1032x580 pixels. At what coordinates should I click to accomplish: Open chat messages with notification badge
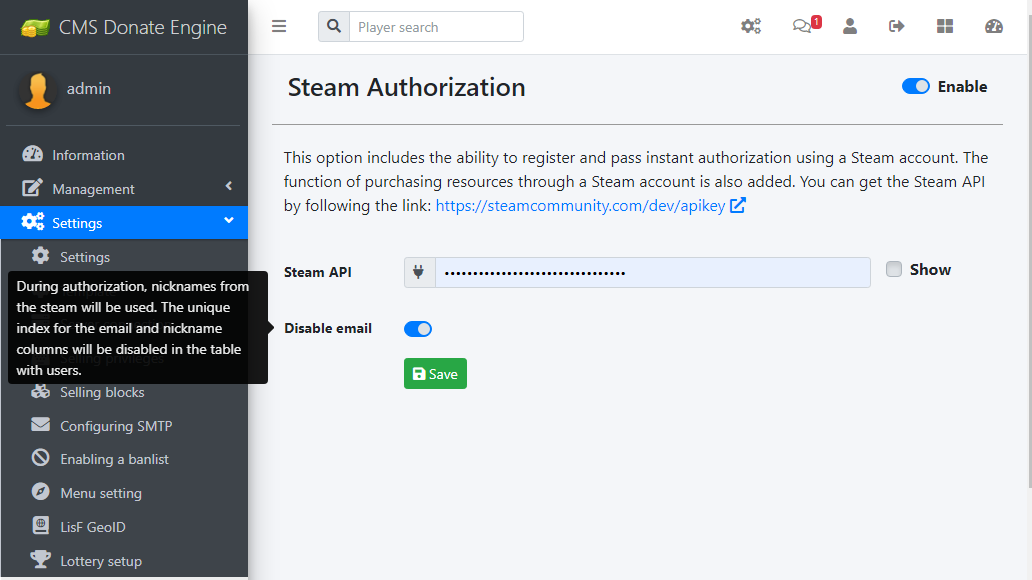[x=804, y=27]
